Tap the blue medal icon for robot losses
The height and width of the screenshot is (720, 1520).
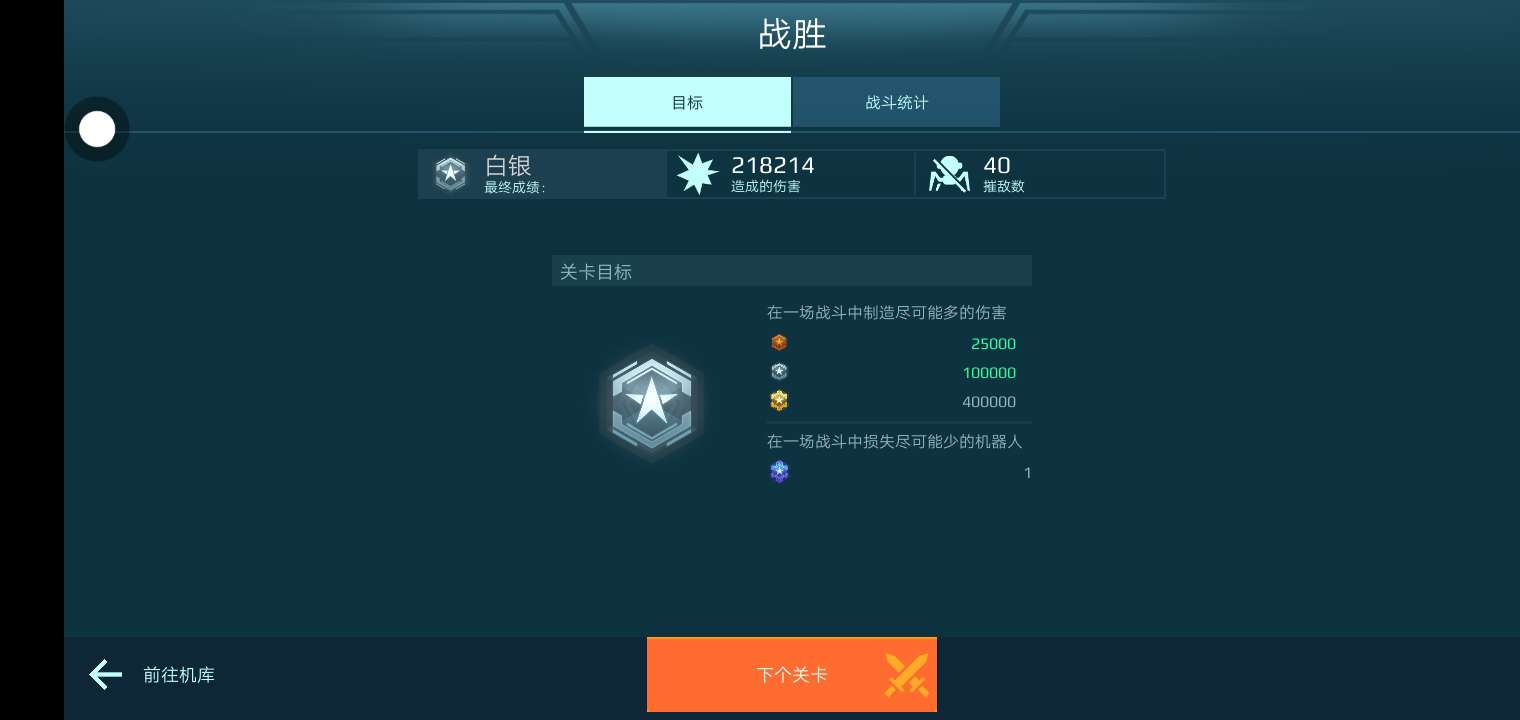[x=779, y=472]
